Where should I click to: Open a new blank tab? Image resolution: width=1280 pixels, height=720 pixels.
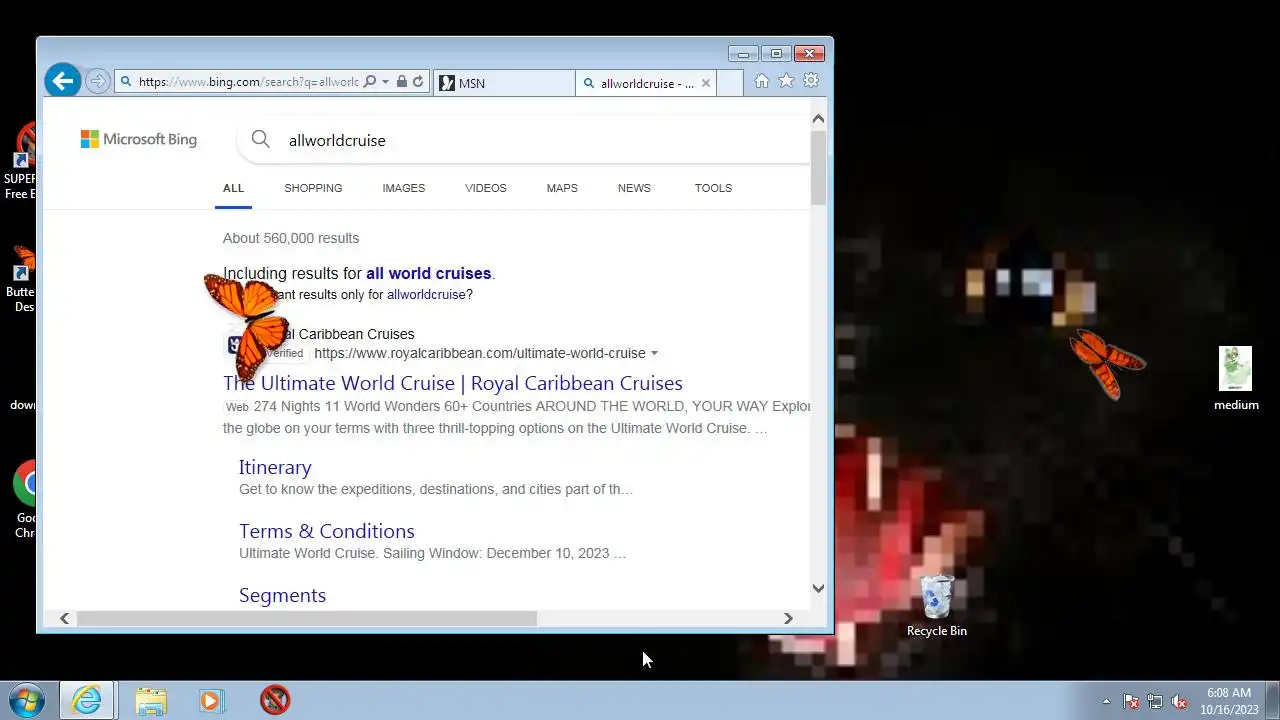730,83
